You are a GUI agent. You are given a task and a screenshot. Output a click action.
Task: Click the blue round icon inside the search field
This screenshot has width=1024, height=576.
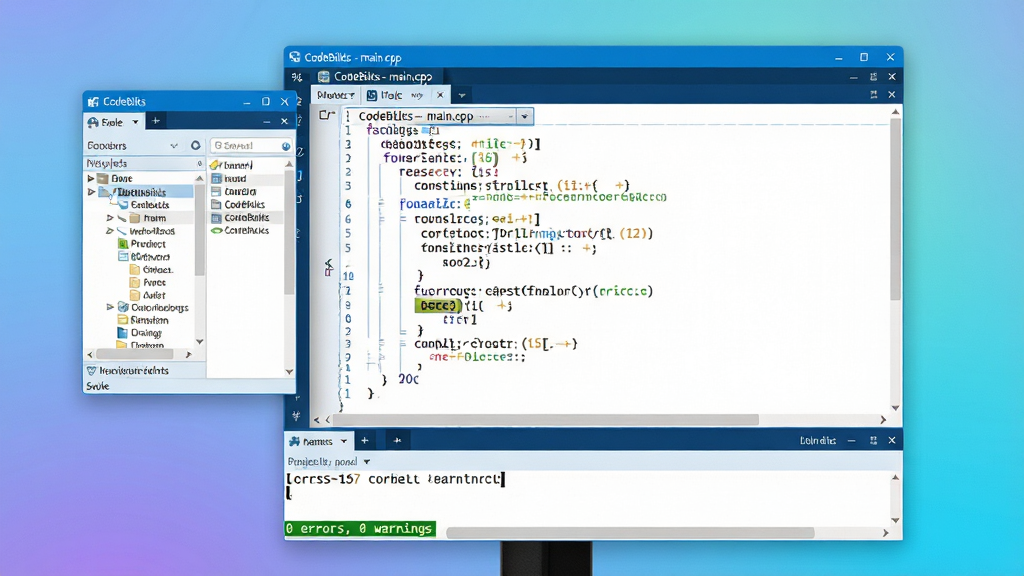click(x=285, y=146)
